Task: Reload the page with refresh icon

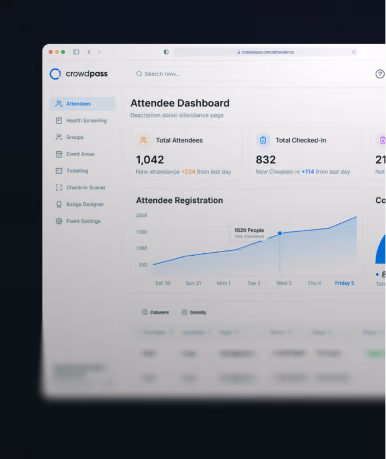Action: [x=354, y=52]
